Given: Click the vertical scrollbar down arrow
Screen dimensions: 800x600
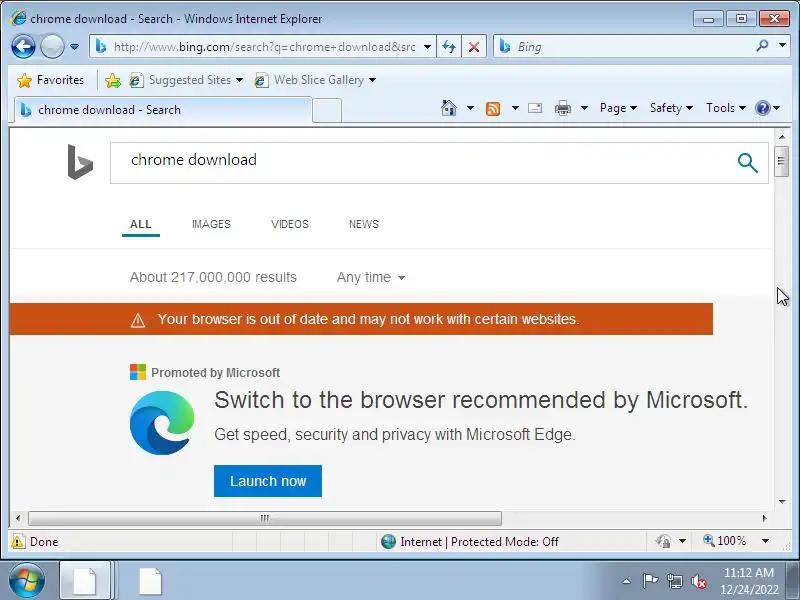Looking at the screenshot, I should click(x=782, y=502).
